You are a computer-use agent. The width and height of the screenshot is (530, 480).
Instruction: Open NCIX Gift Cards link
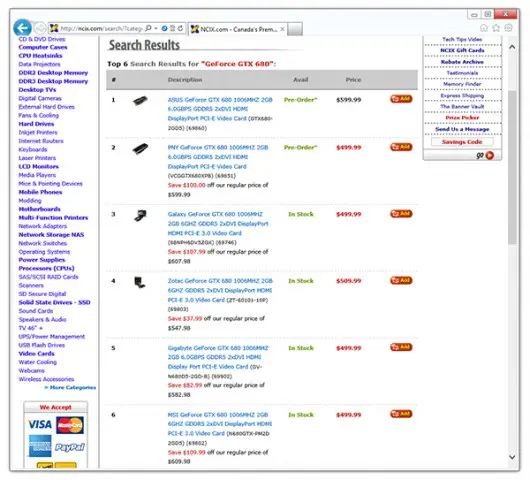462,50
